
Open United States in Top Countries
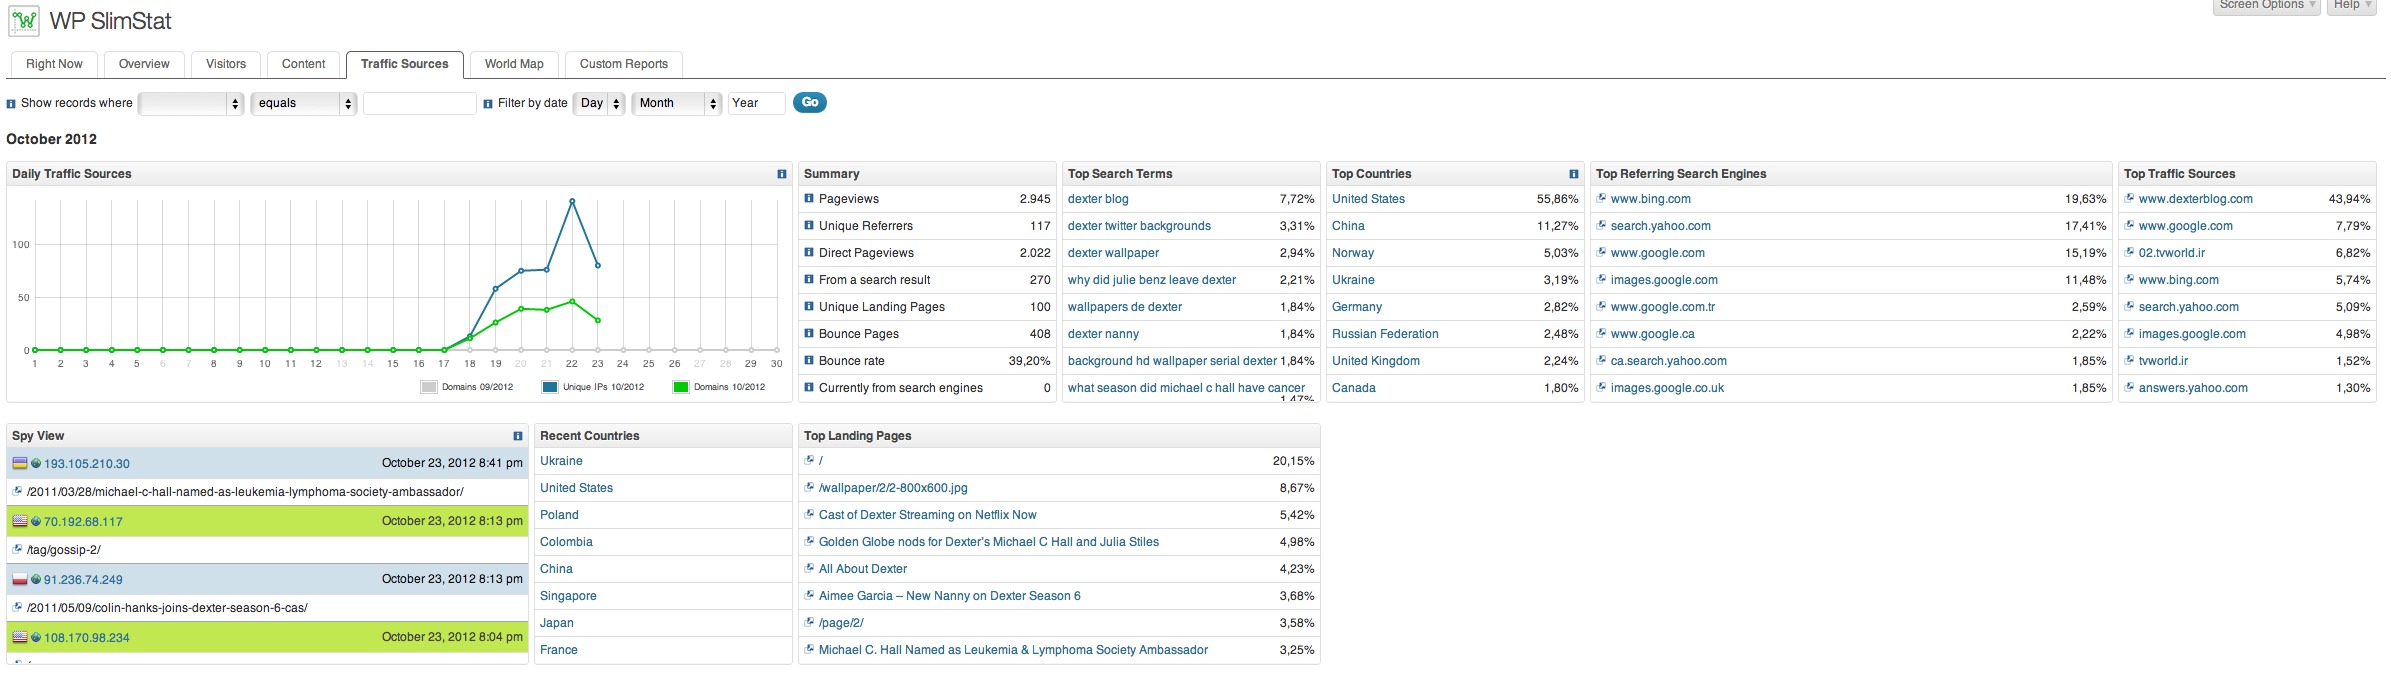1368,199
